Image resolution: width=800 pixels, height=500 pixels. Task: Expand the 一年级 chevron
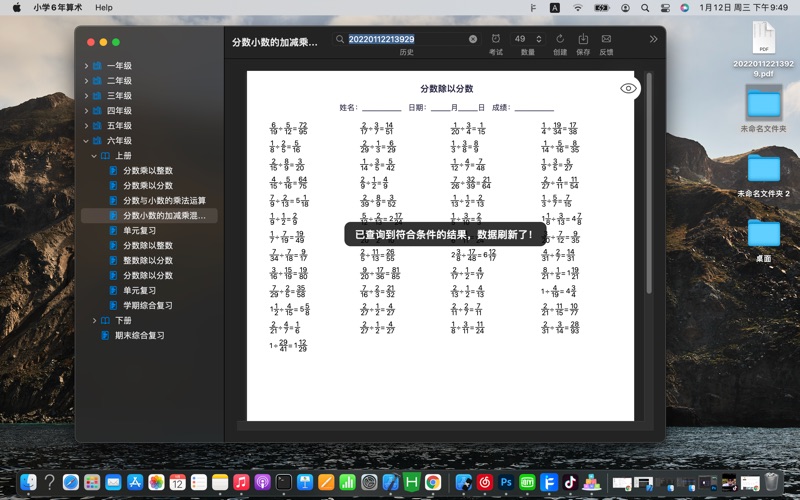[x=86, y=66]
